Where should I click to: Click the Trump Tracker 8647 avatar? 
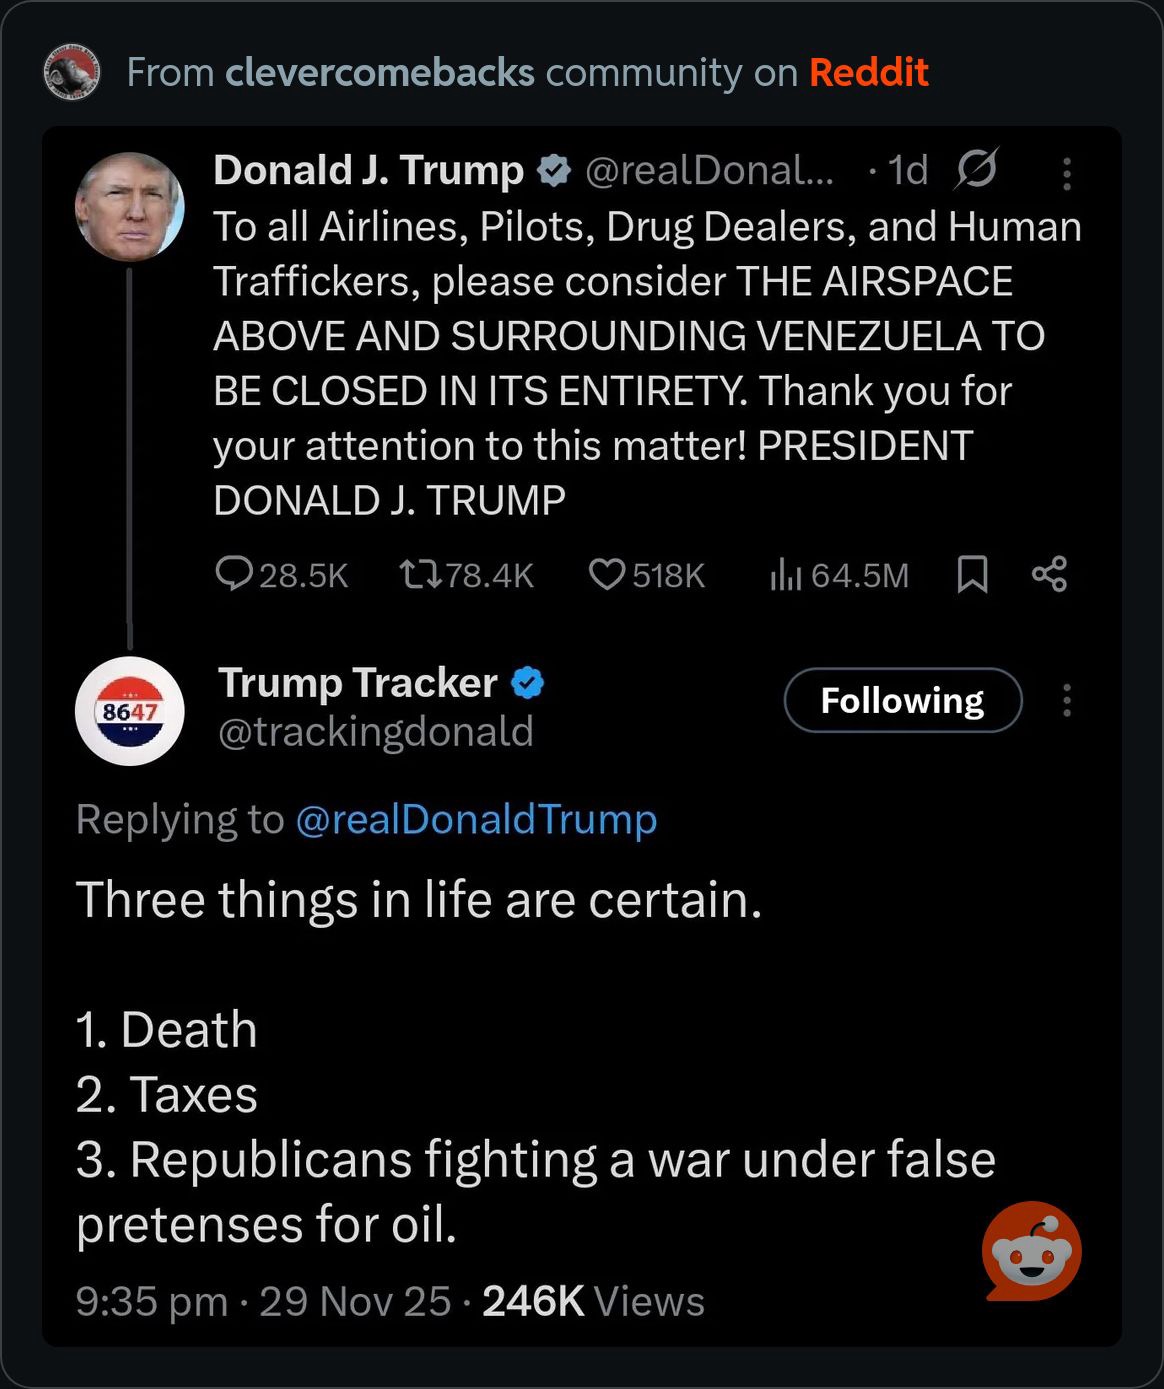(130, 711)
